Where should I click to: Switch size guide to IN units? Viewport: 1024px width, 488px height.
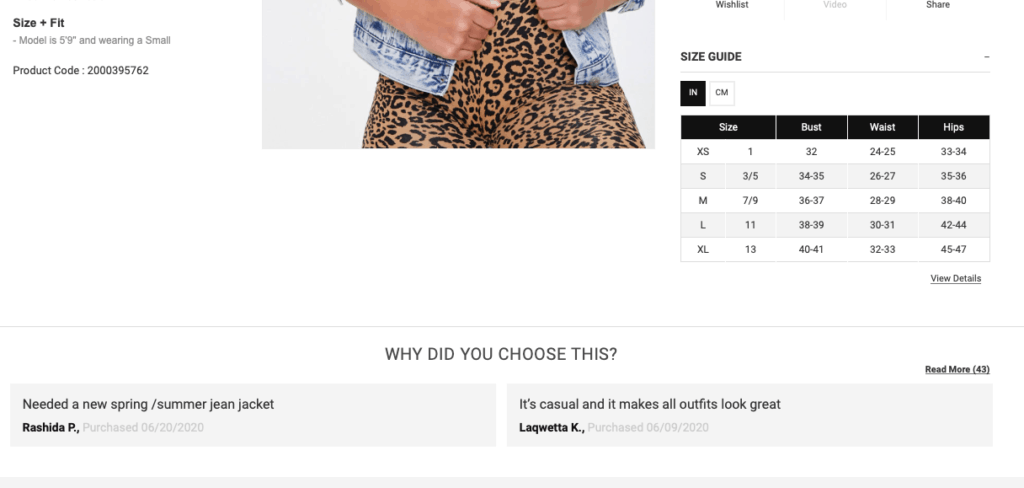coord(693,93)
